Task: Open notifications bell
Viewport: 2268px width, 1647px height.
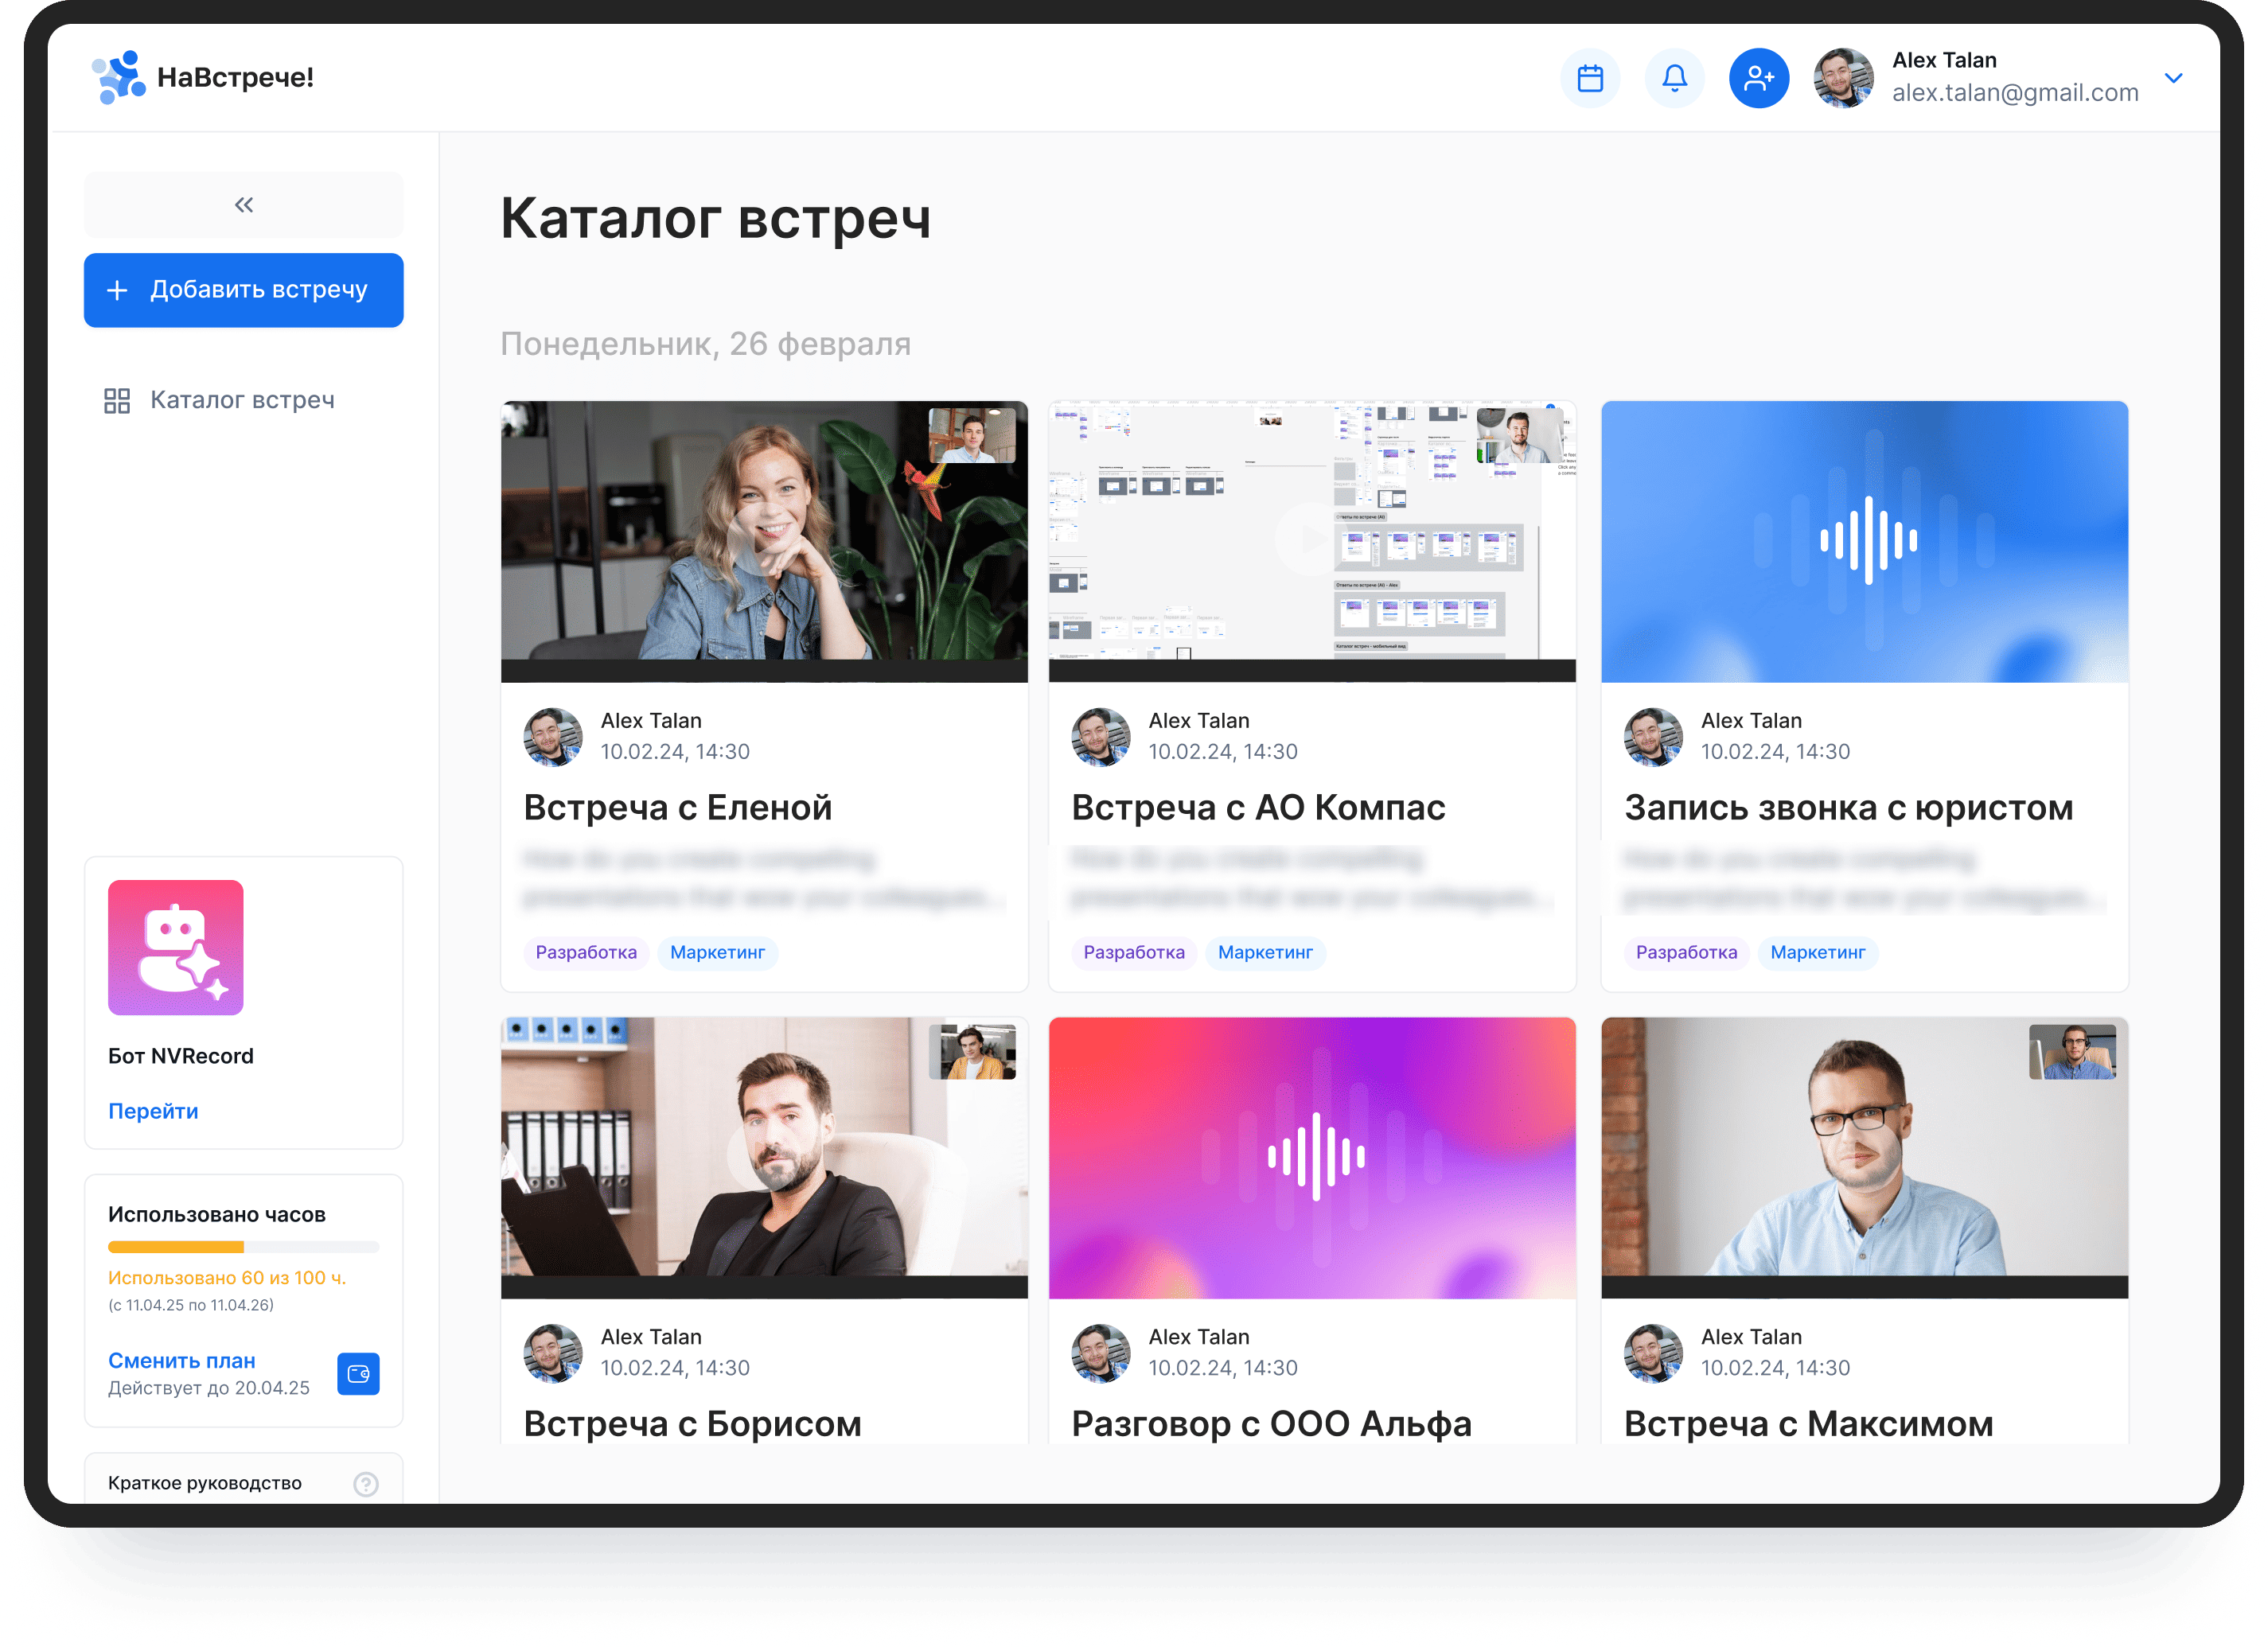Action: 1674,78
